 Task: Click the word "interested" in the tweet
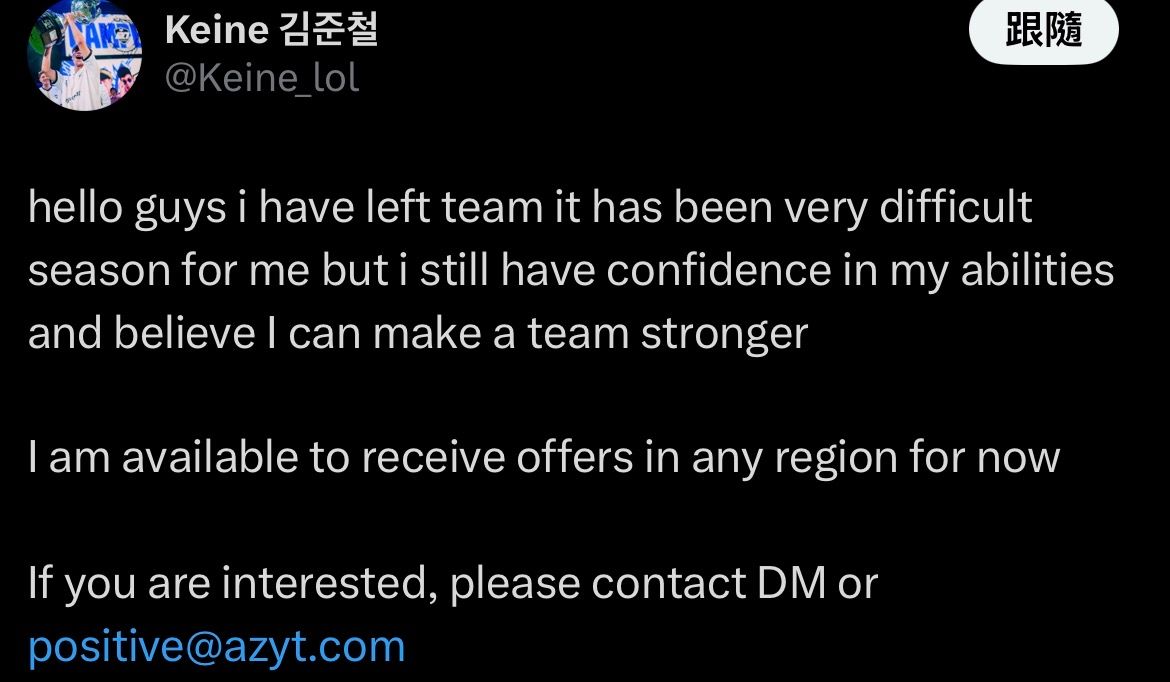328,583
